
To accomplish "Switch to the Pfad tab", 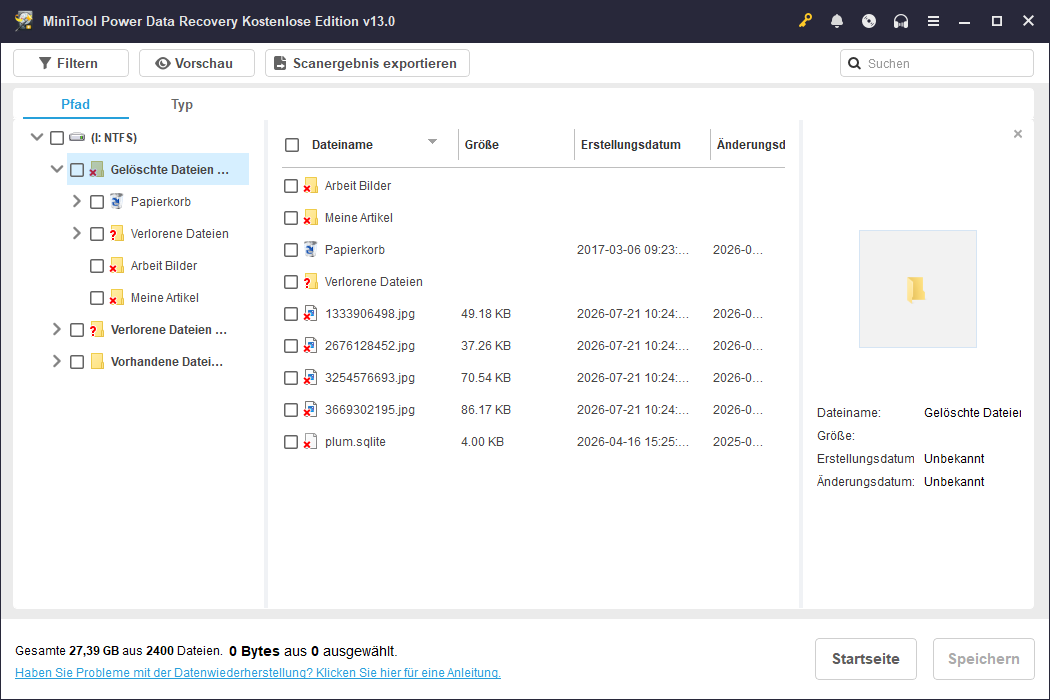I will point(75,104).
